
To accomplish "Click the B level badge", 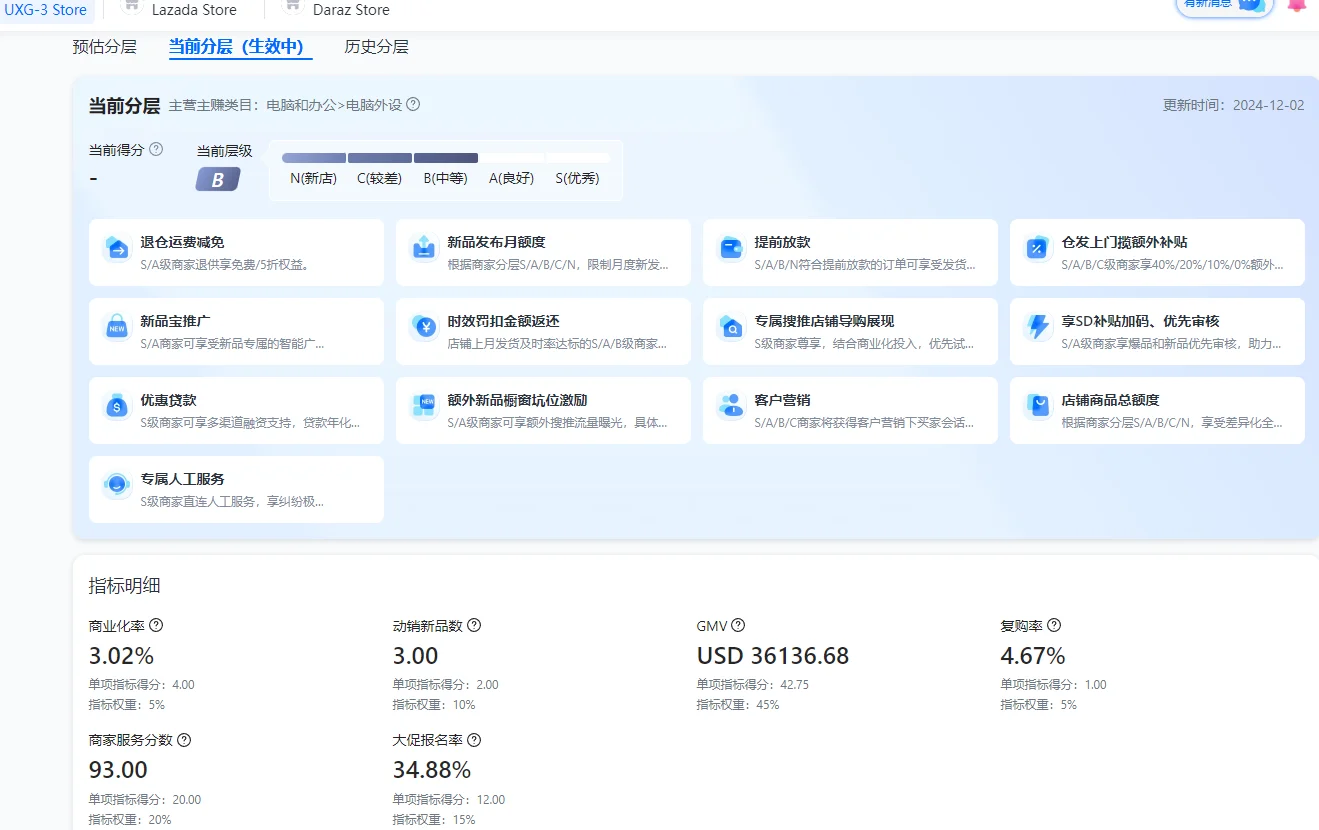I will (x=217, y=179).
